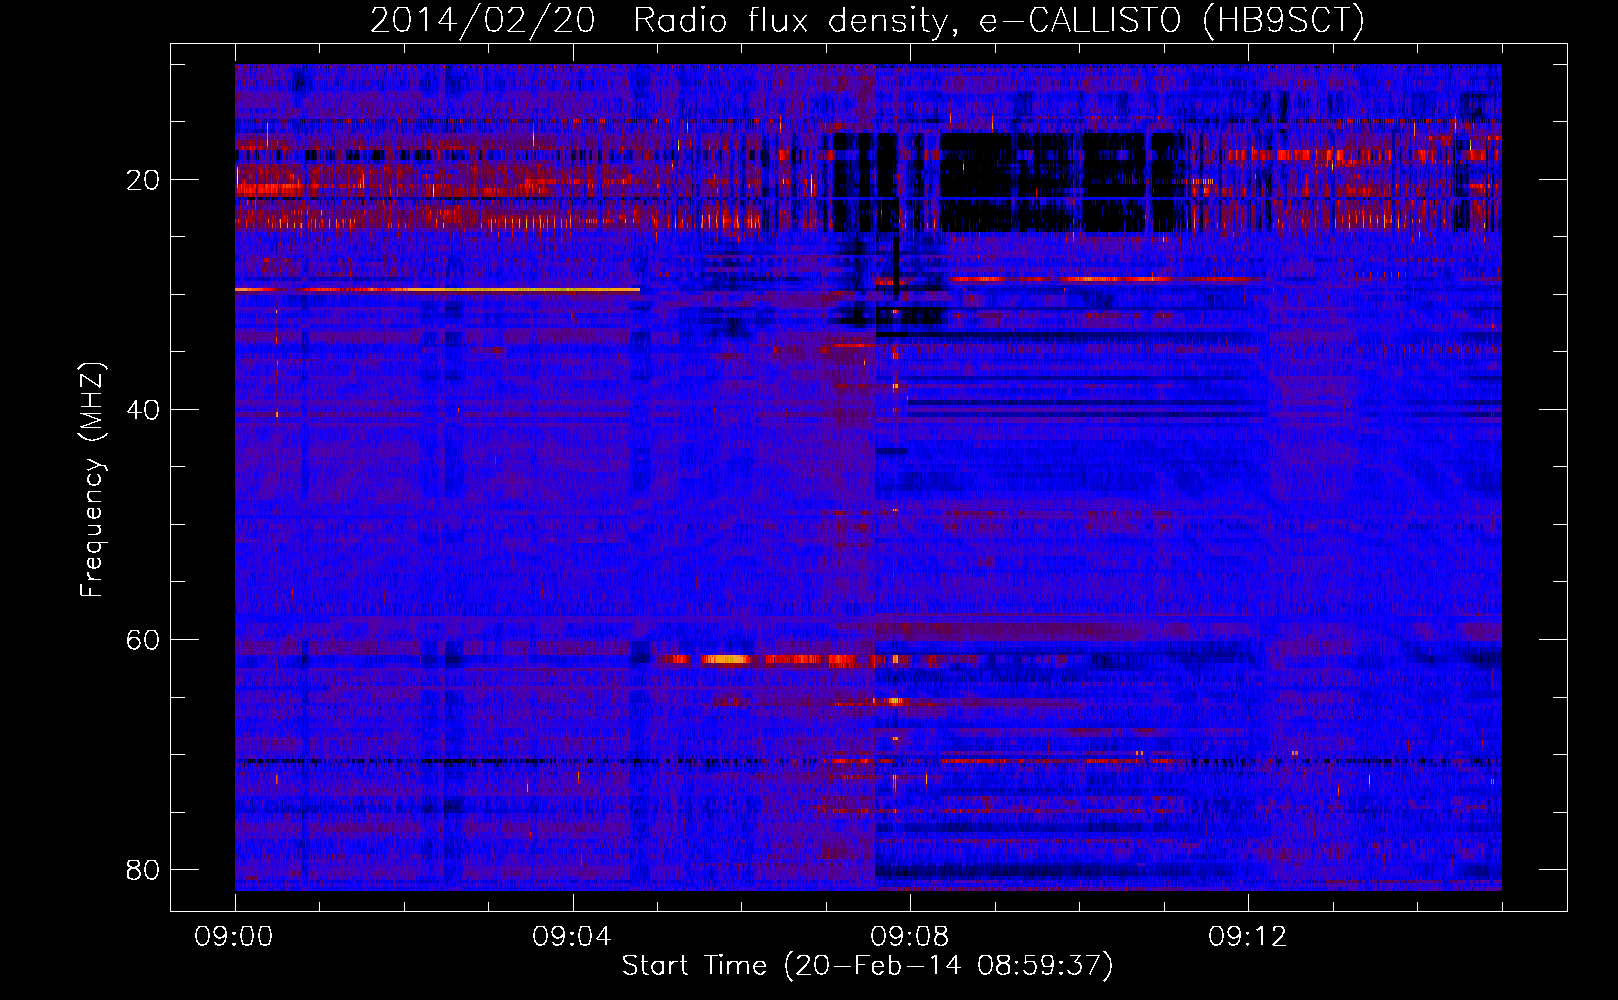Click the 'Frequency (MHZ)' y-axis label
Screen dimensions: 1618x1000
[x=92, y=480]
